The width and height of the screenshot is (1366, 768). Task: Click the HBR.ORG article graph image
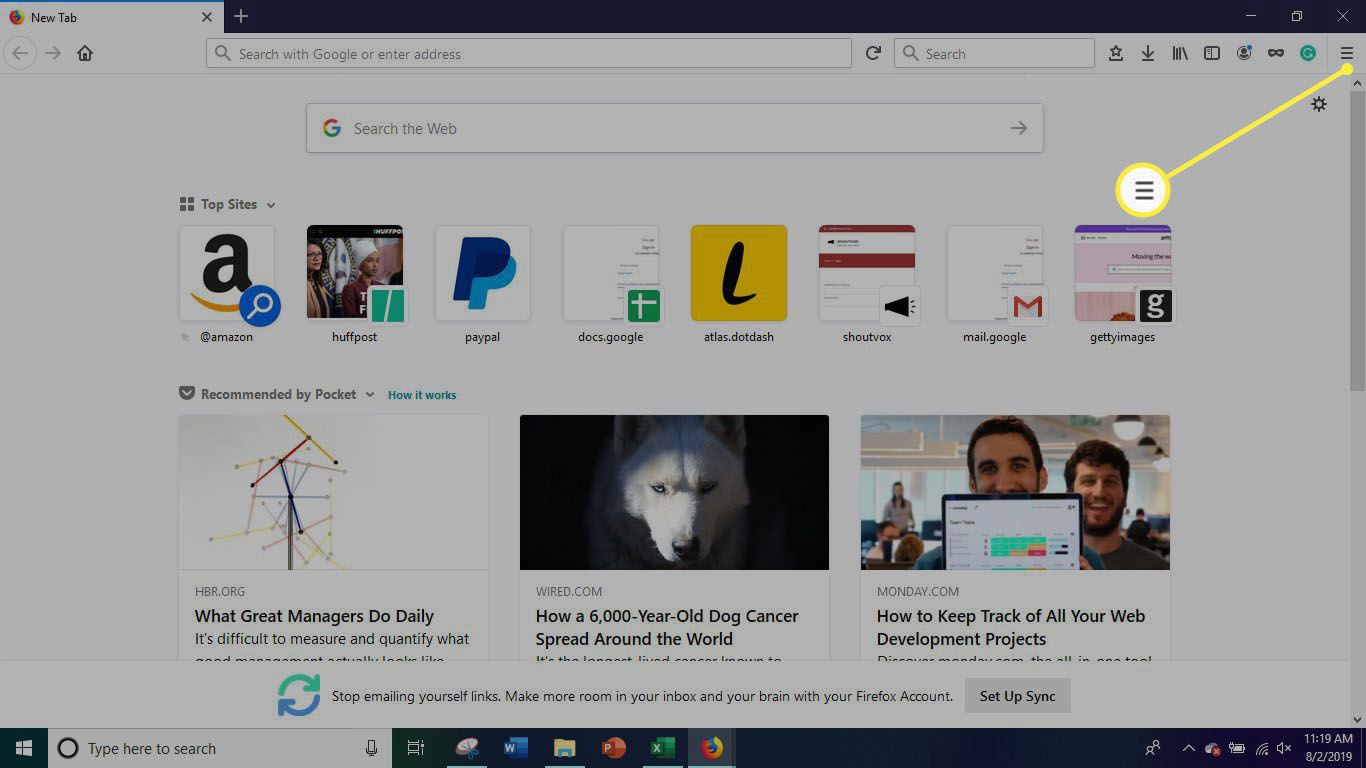coord(333,492)
